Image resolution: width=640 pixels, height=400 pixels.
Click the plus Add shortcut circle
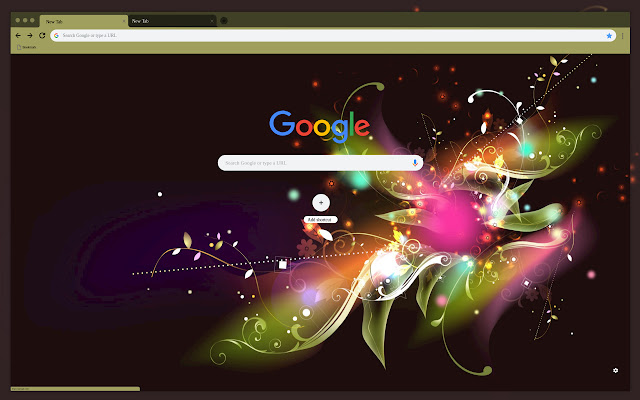point(321,203)
